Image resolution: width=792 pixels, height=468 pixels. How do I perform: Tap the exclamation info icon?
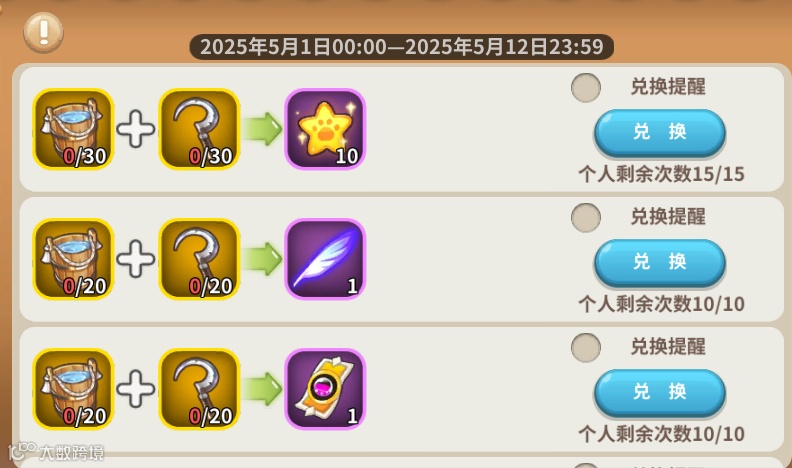(43, 32)
